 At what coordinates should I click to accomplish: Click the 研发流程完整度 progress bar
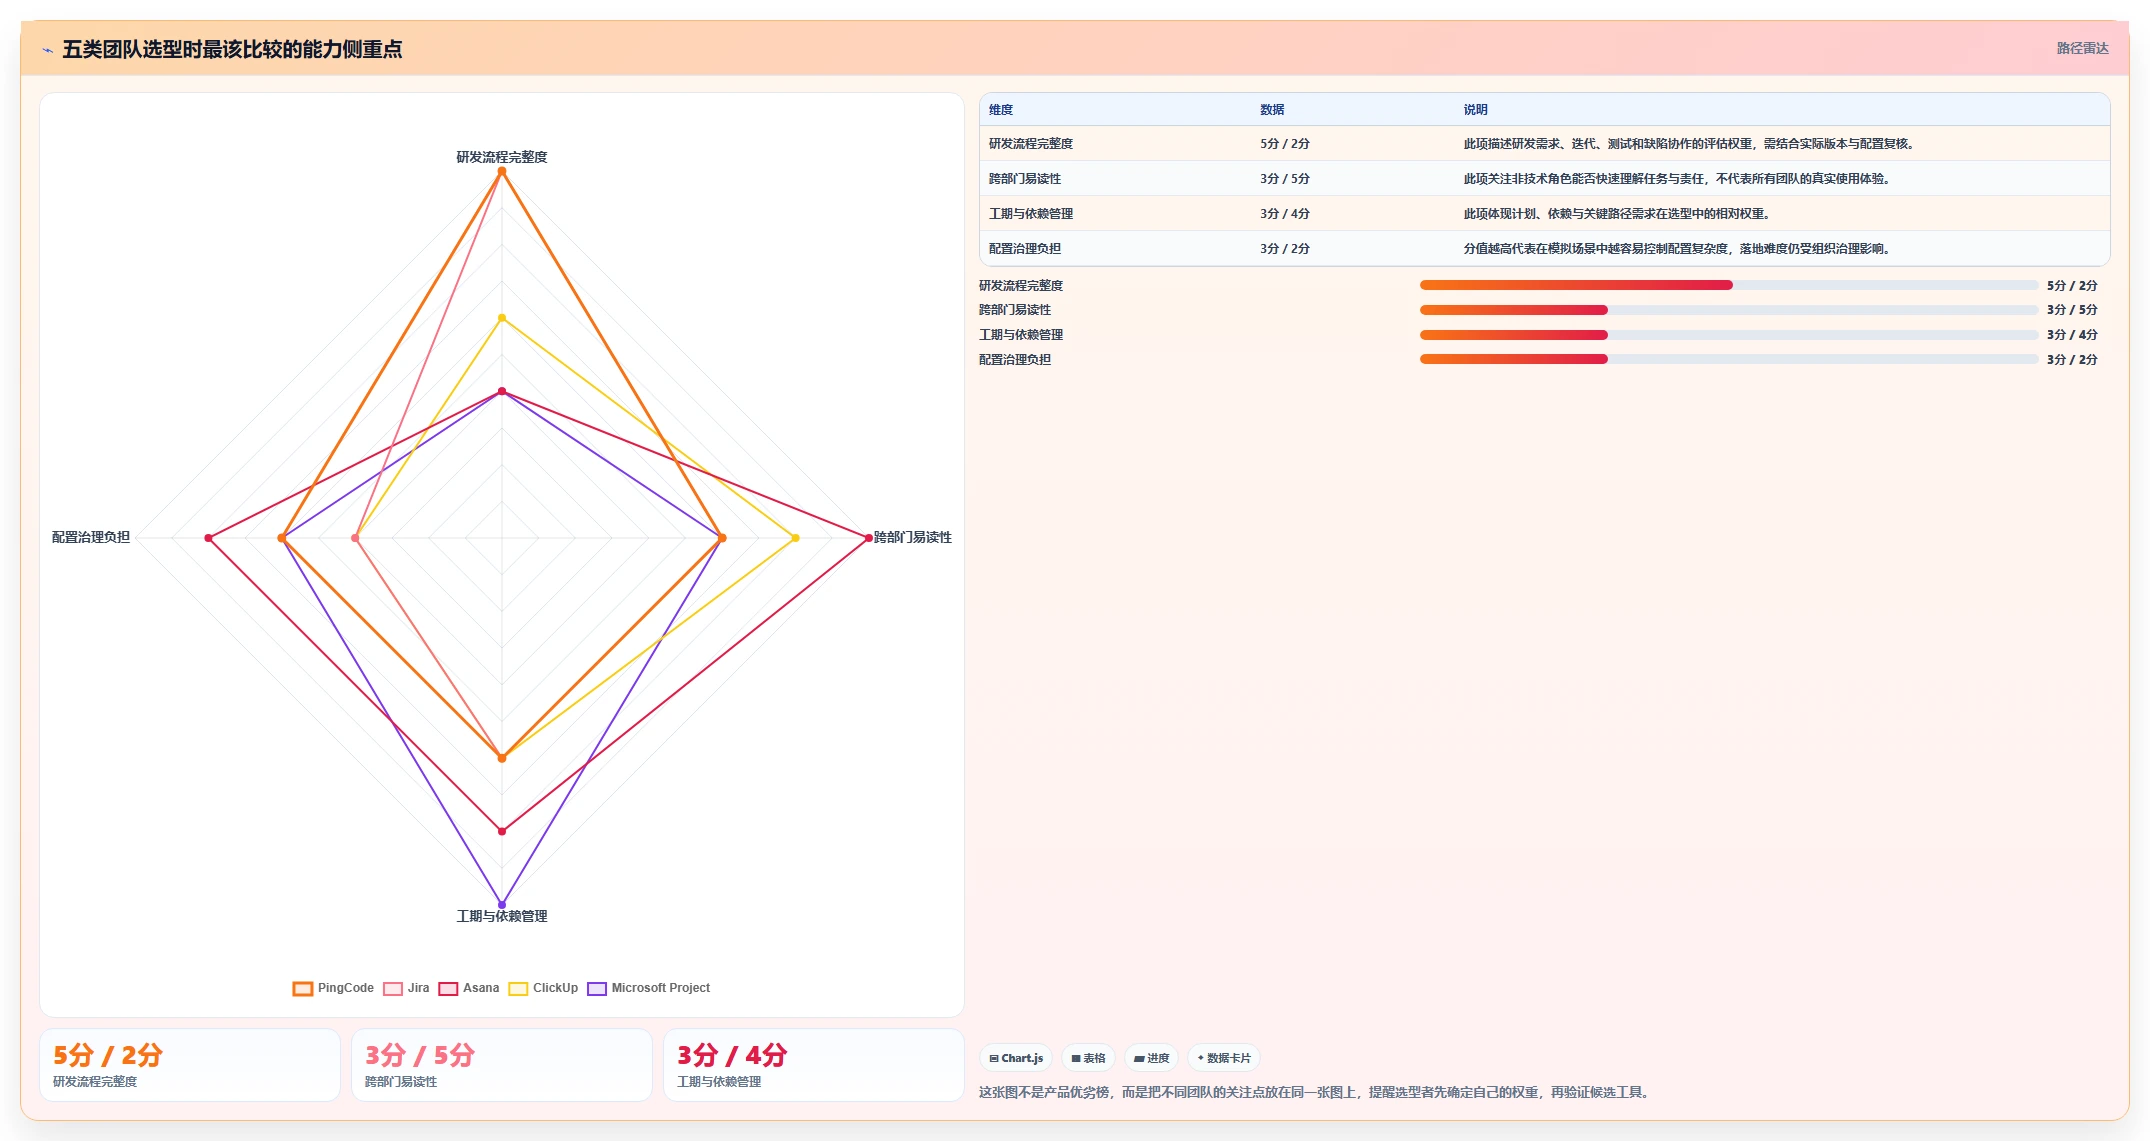(1729, 285)
